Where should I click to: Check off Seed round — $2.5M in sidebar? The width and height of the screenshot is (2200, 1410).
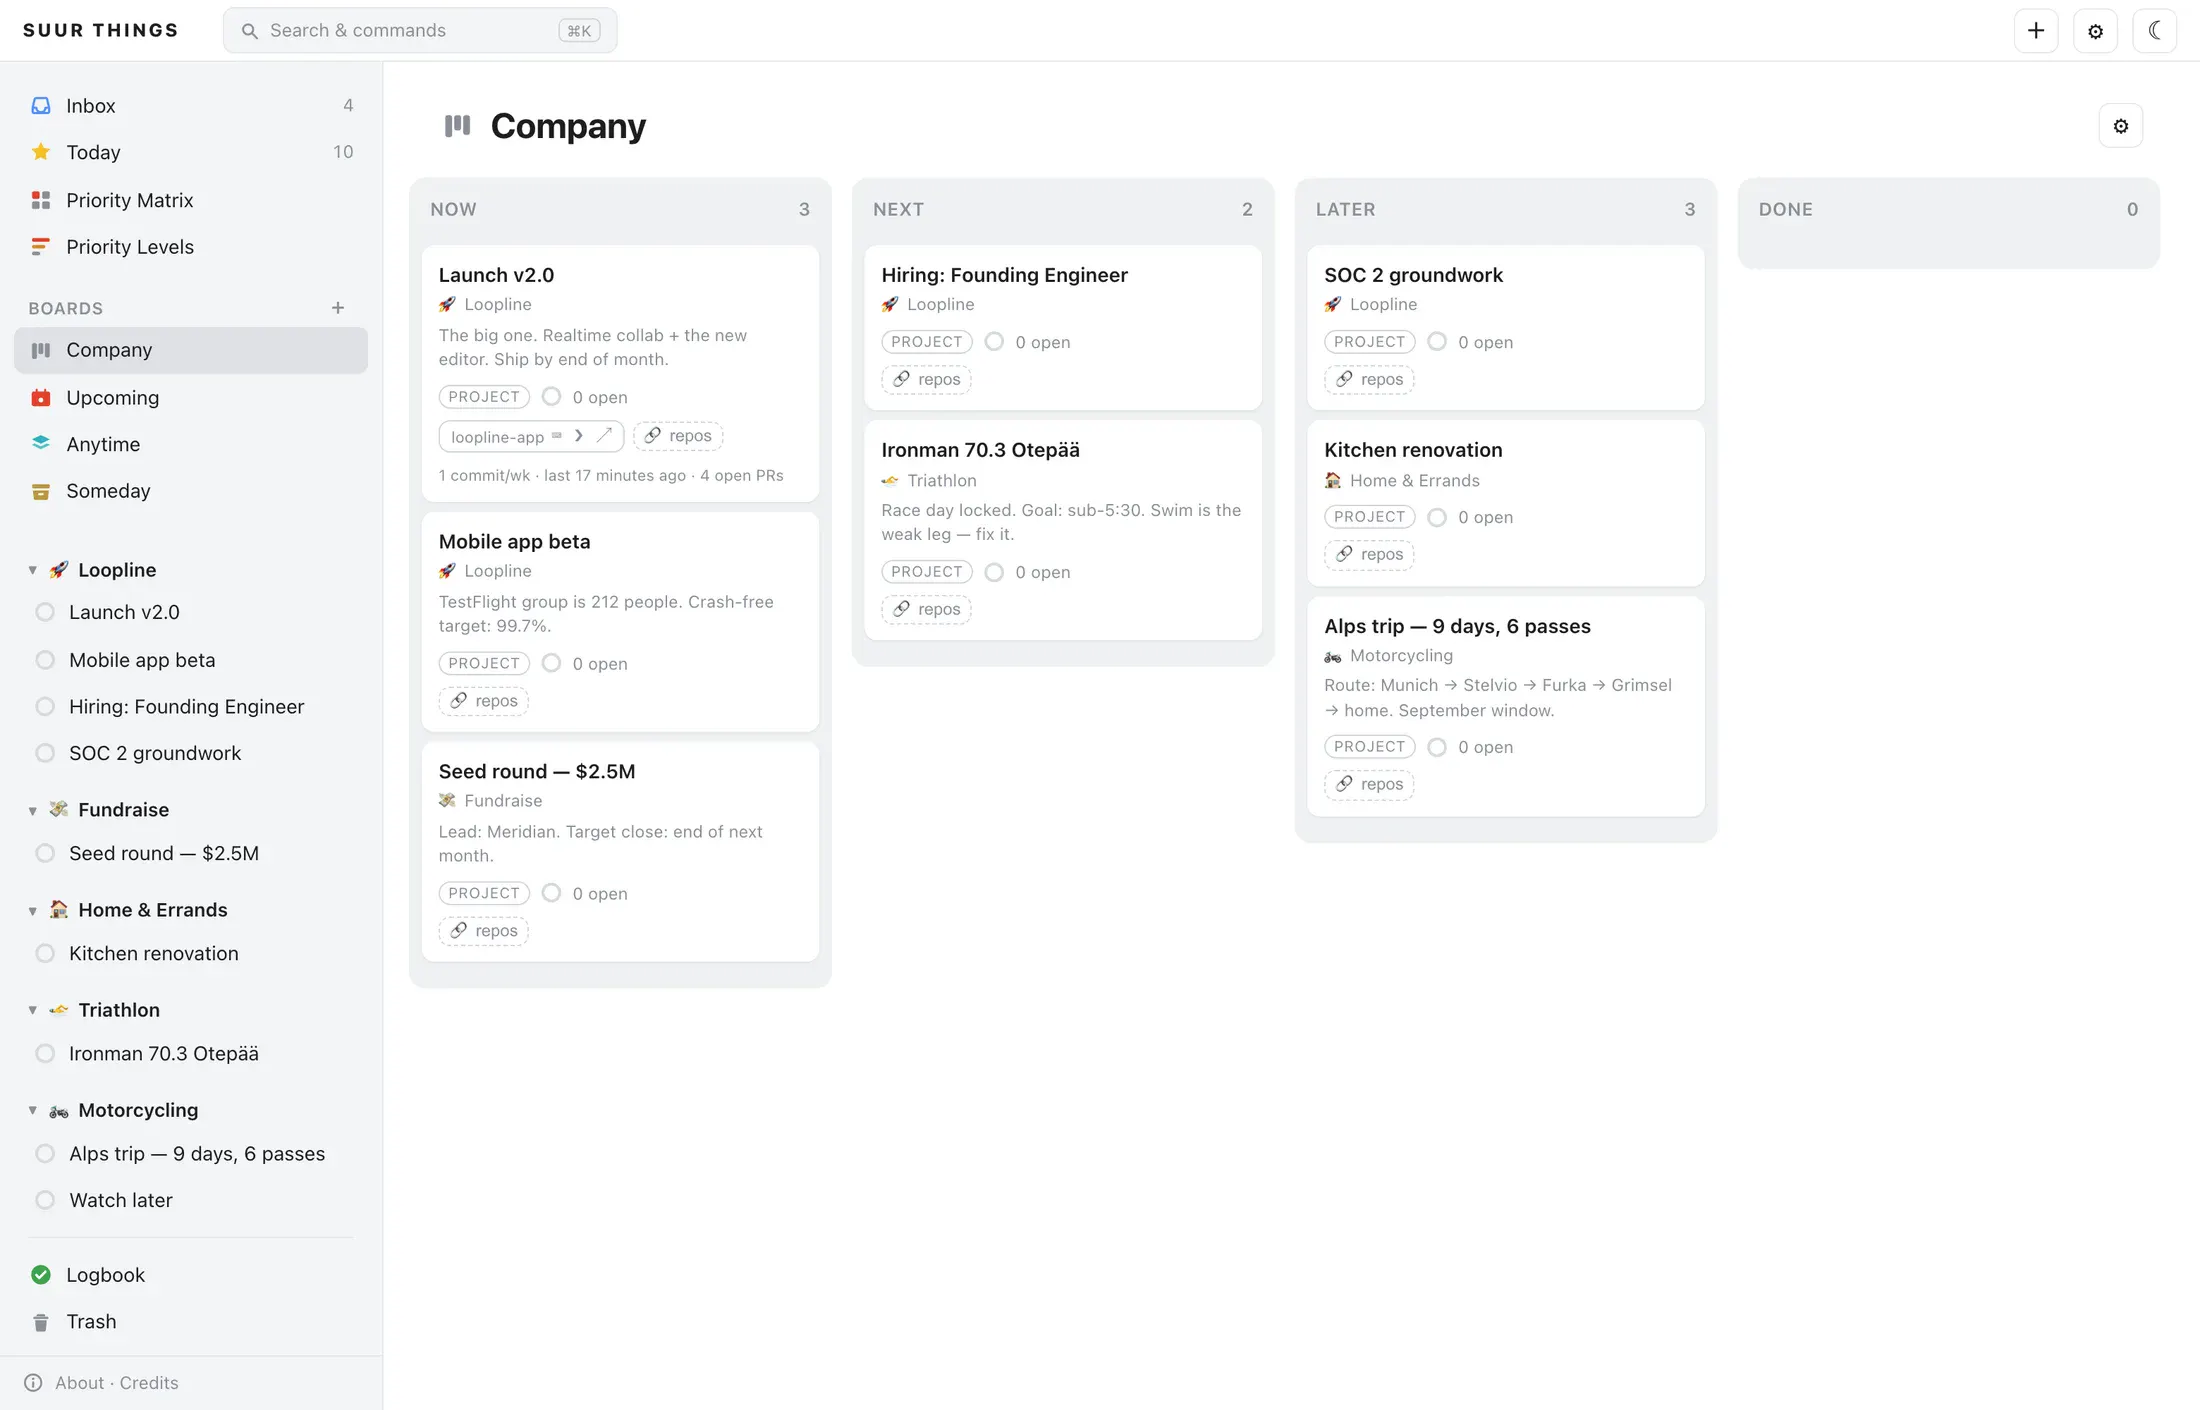coord(45,853)
